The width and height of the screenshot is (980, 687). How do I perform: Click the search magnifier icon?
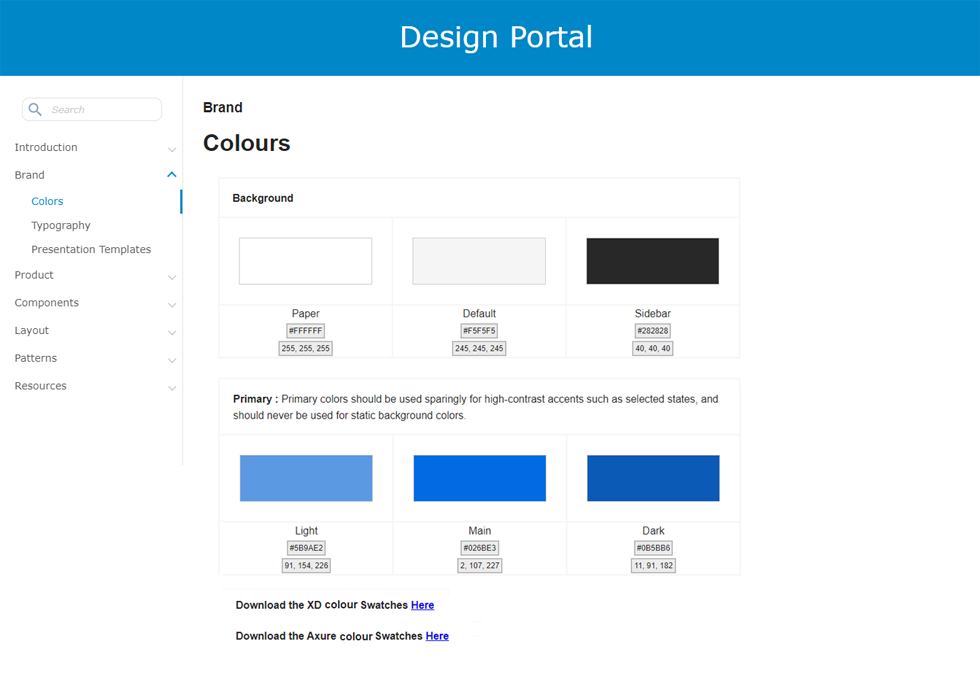coord(35,110)
